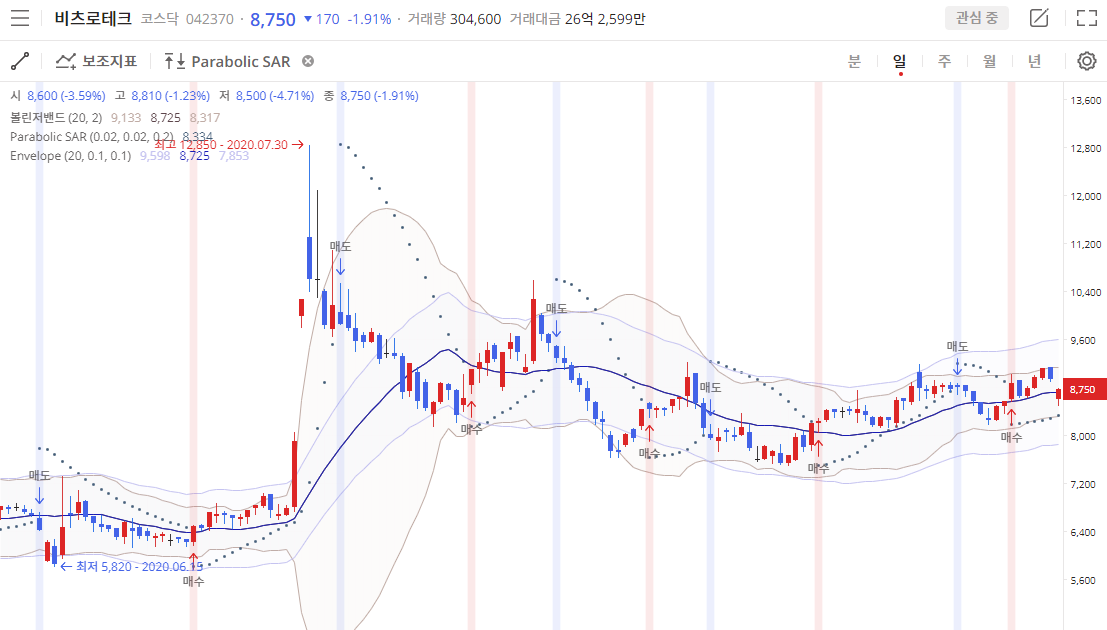Click the rightmost 매수 signal marker
Screen dimensions: 1107x630
coord(1011,437)
